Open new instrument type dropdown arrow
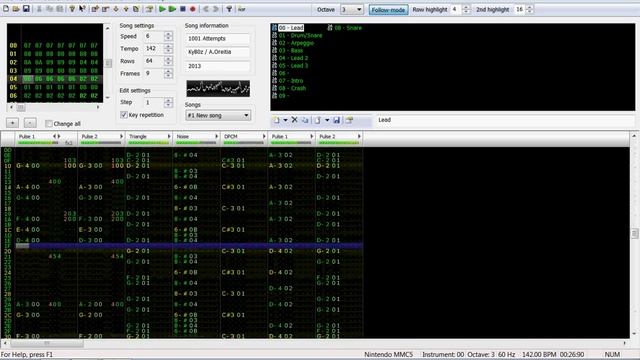The height and width of the screenshot is (360, 640). [x=285, y=120]
